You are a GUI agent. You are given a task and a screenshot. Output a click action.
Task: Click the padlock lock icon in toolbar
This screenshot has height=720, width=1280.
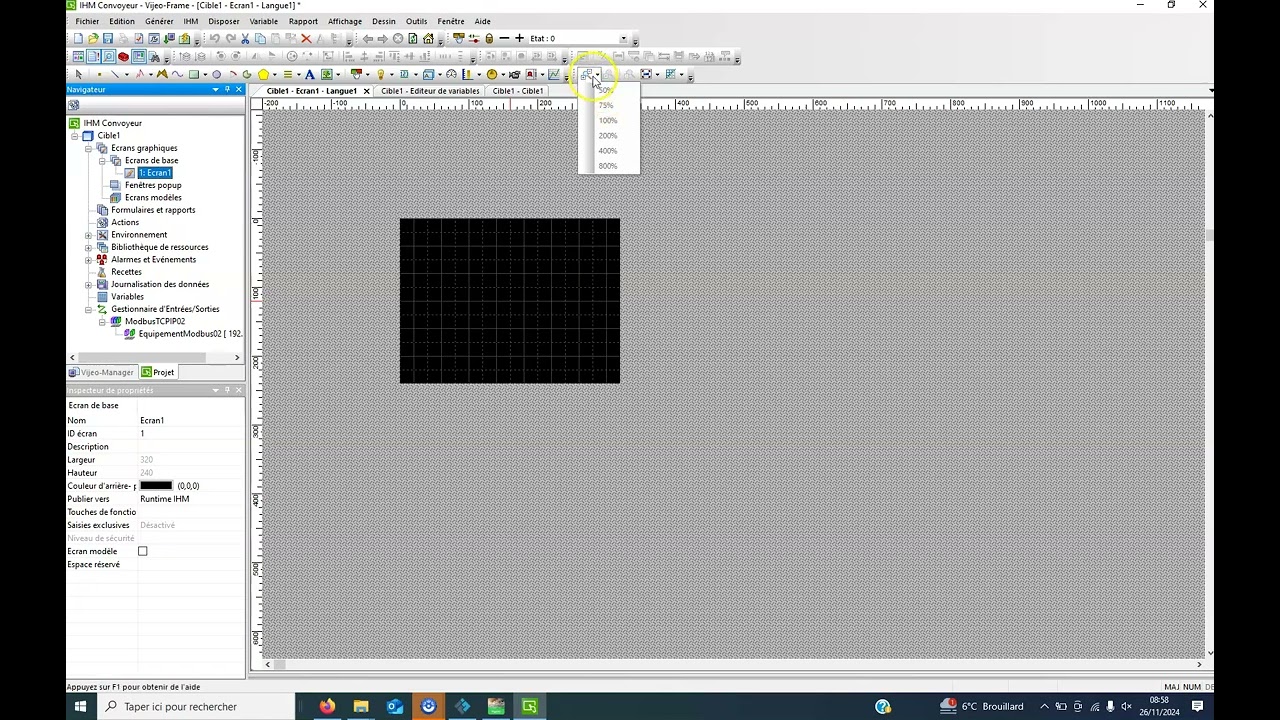pyautogui.click(x=489, y=39)
